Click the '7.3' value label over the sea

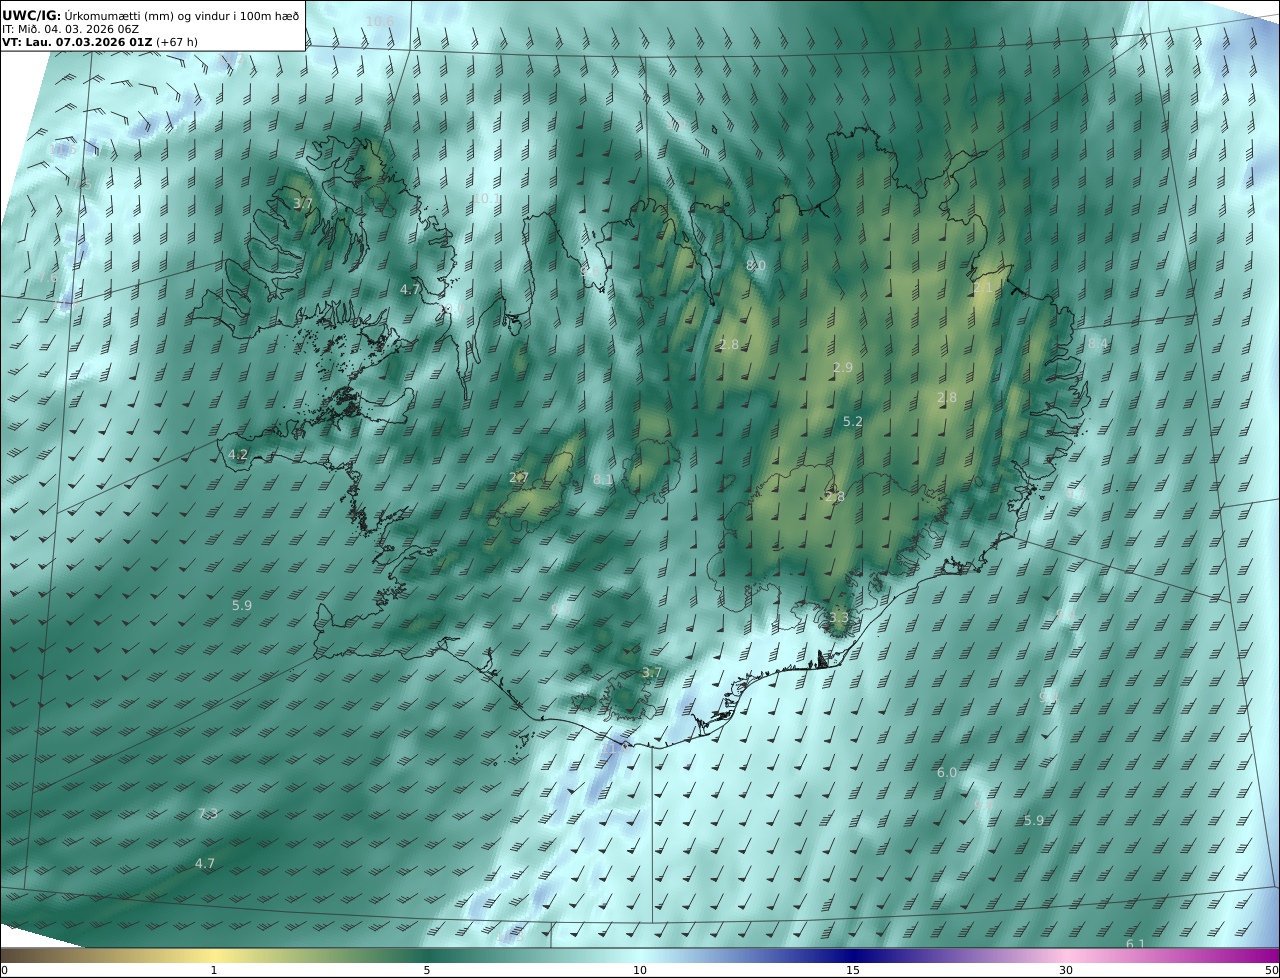pyautogui.click(x=208, y=814)
